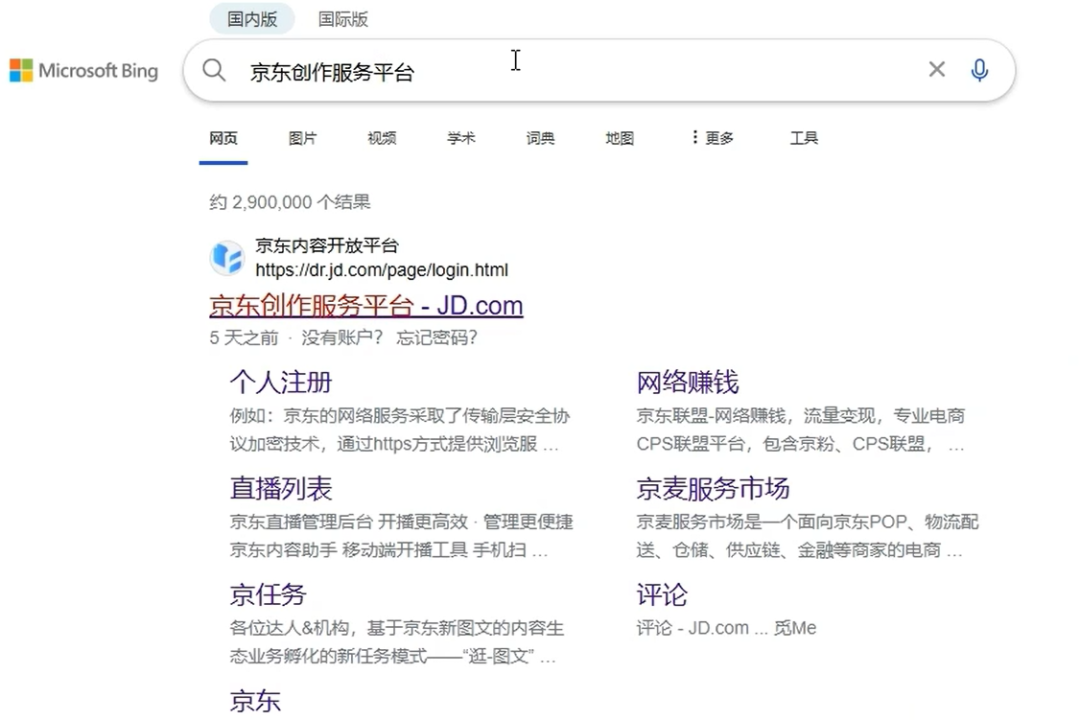
Task: Open the 网络赚钱 sitelink
Action: pyautogui.click(x=687, y=382)
